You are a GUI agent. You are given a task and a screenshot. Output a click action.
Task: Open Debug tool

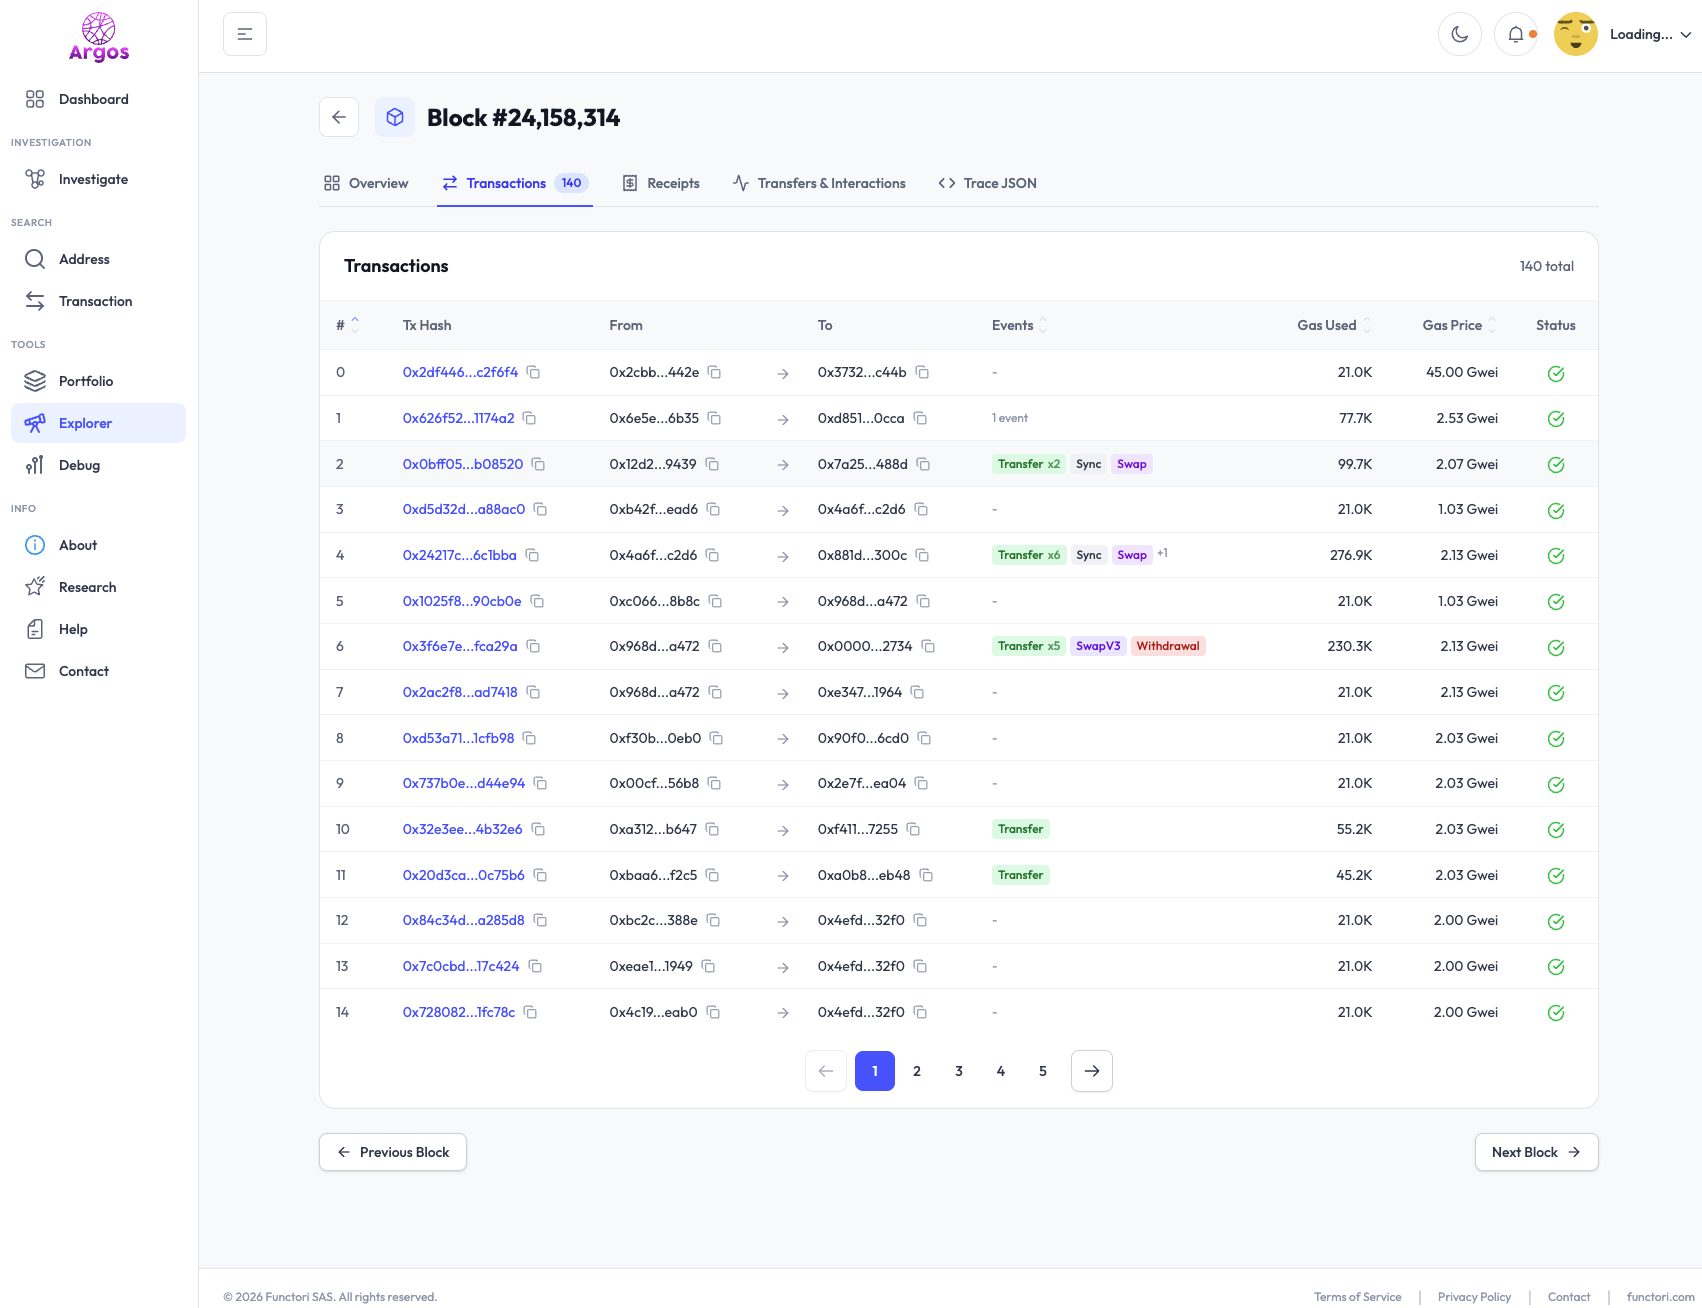[x=98, y=465]
